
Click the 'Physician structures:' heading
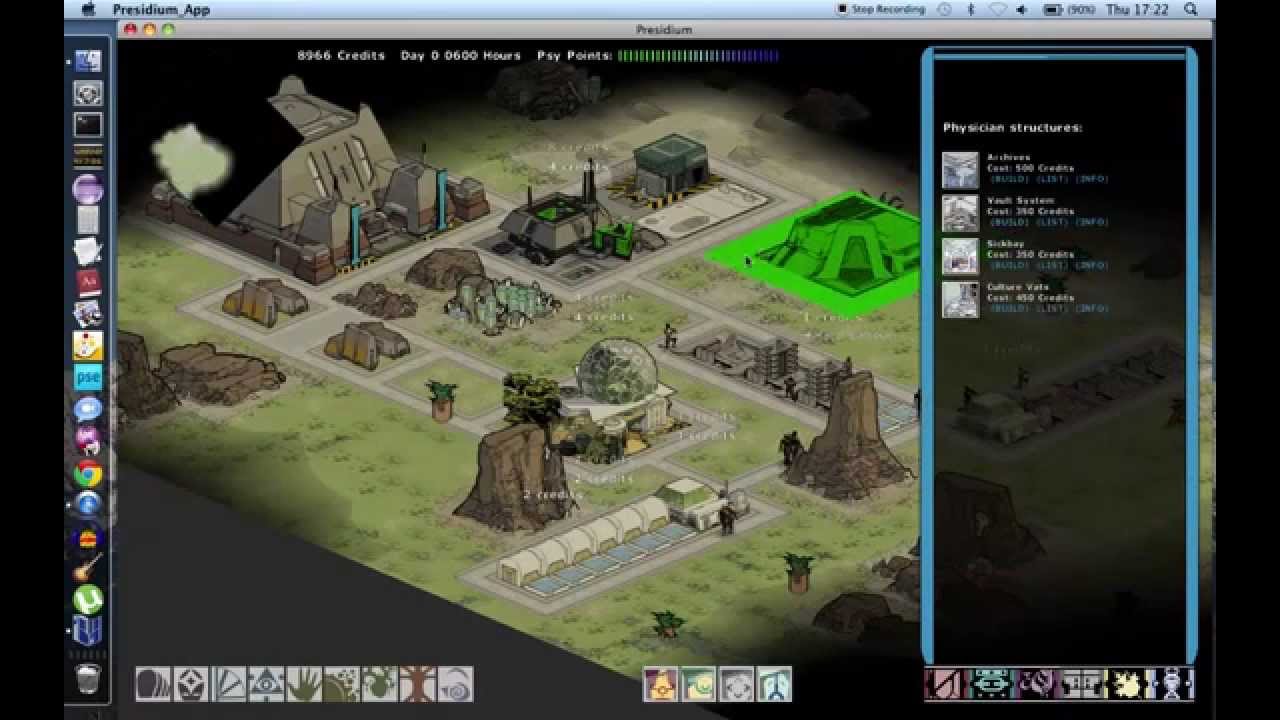(1013, 128)
